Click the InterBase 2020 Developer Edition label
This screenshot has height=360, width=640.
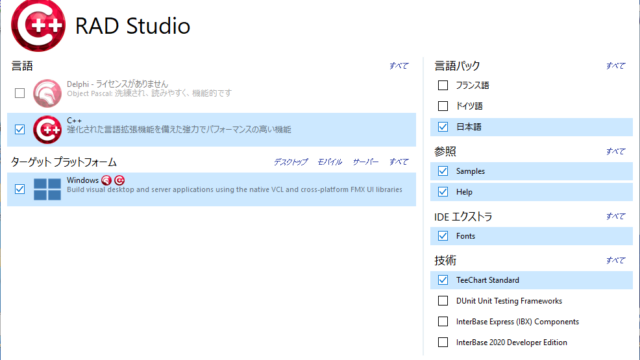(511, 342)
